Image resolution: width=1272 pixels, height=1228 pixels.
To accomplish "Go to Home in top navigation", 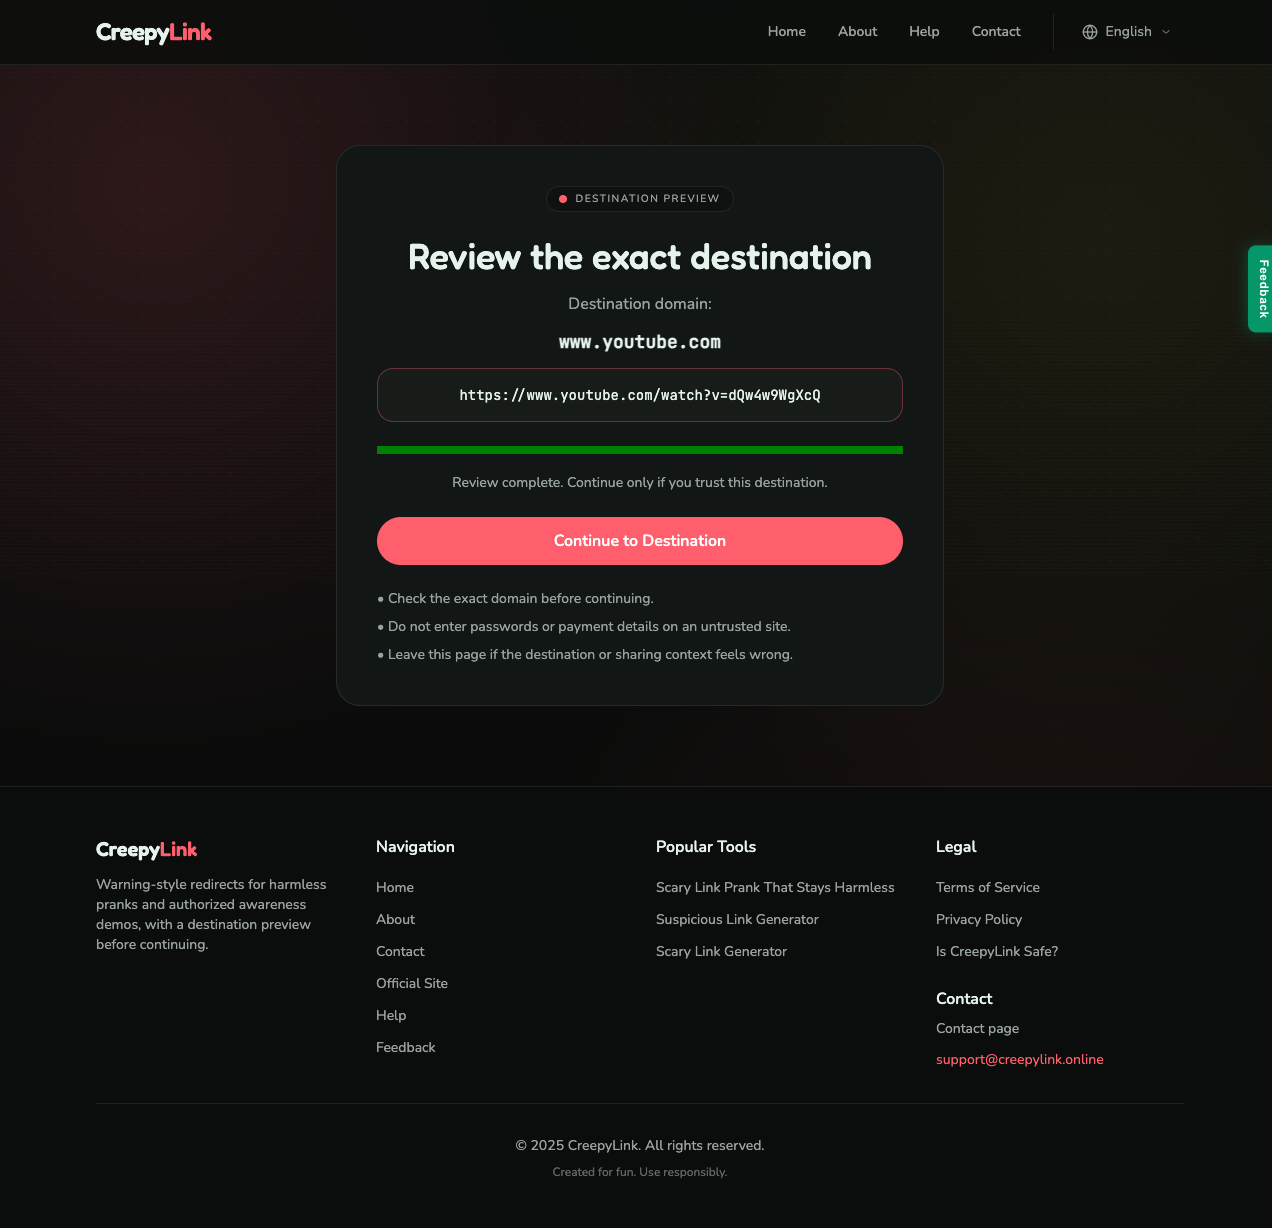I will [787, 32].
